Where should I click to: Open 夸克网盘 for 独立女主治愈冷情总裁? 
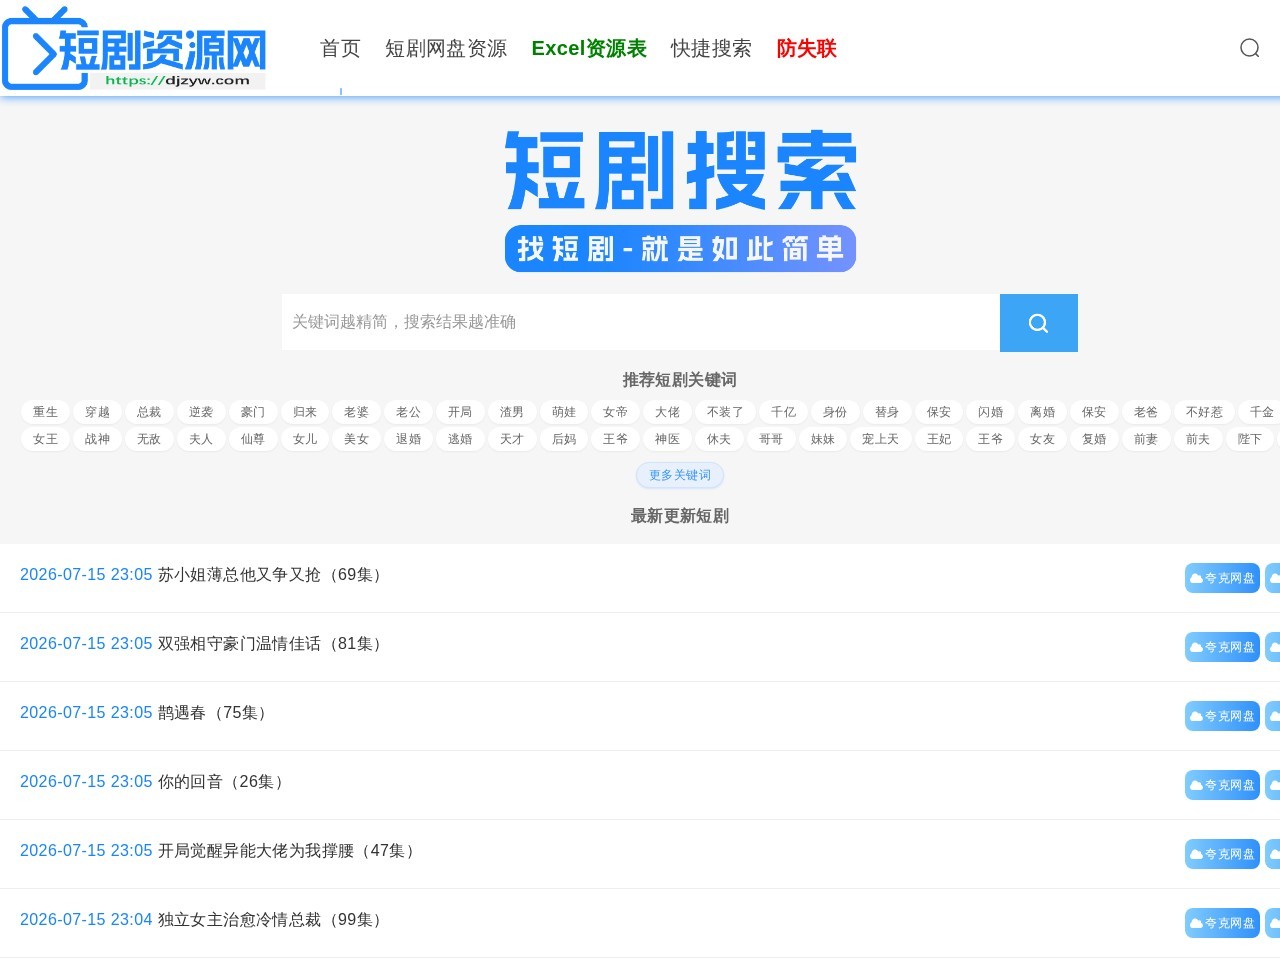[x=1222, y=923]
